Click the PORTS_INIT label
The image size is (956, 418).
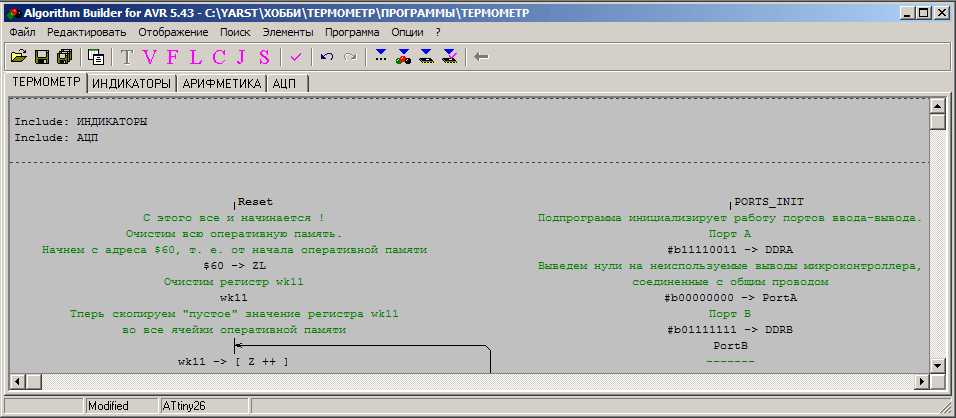[769, 202]
